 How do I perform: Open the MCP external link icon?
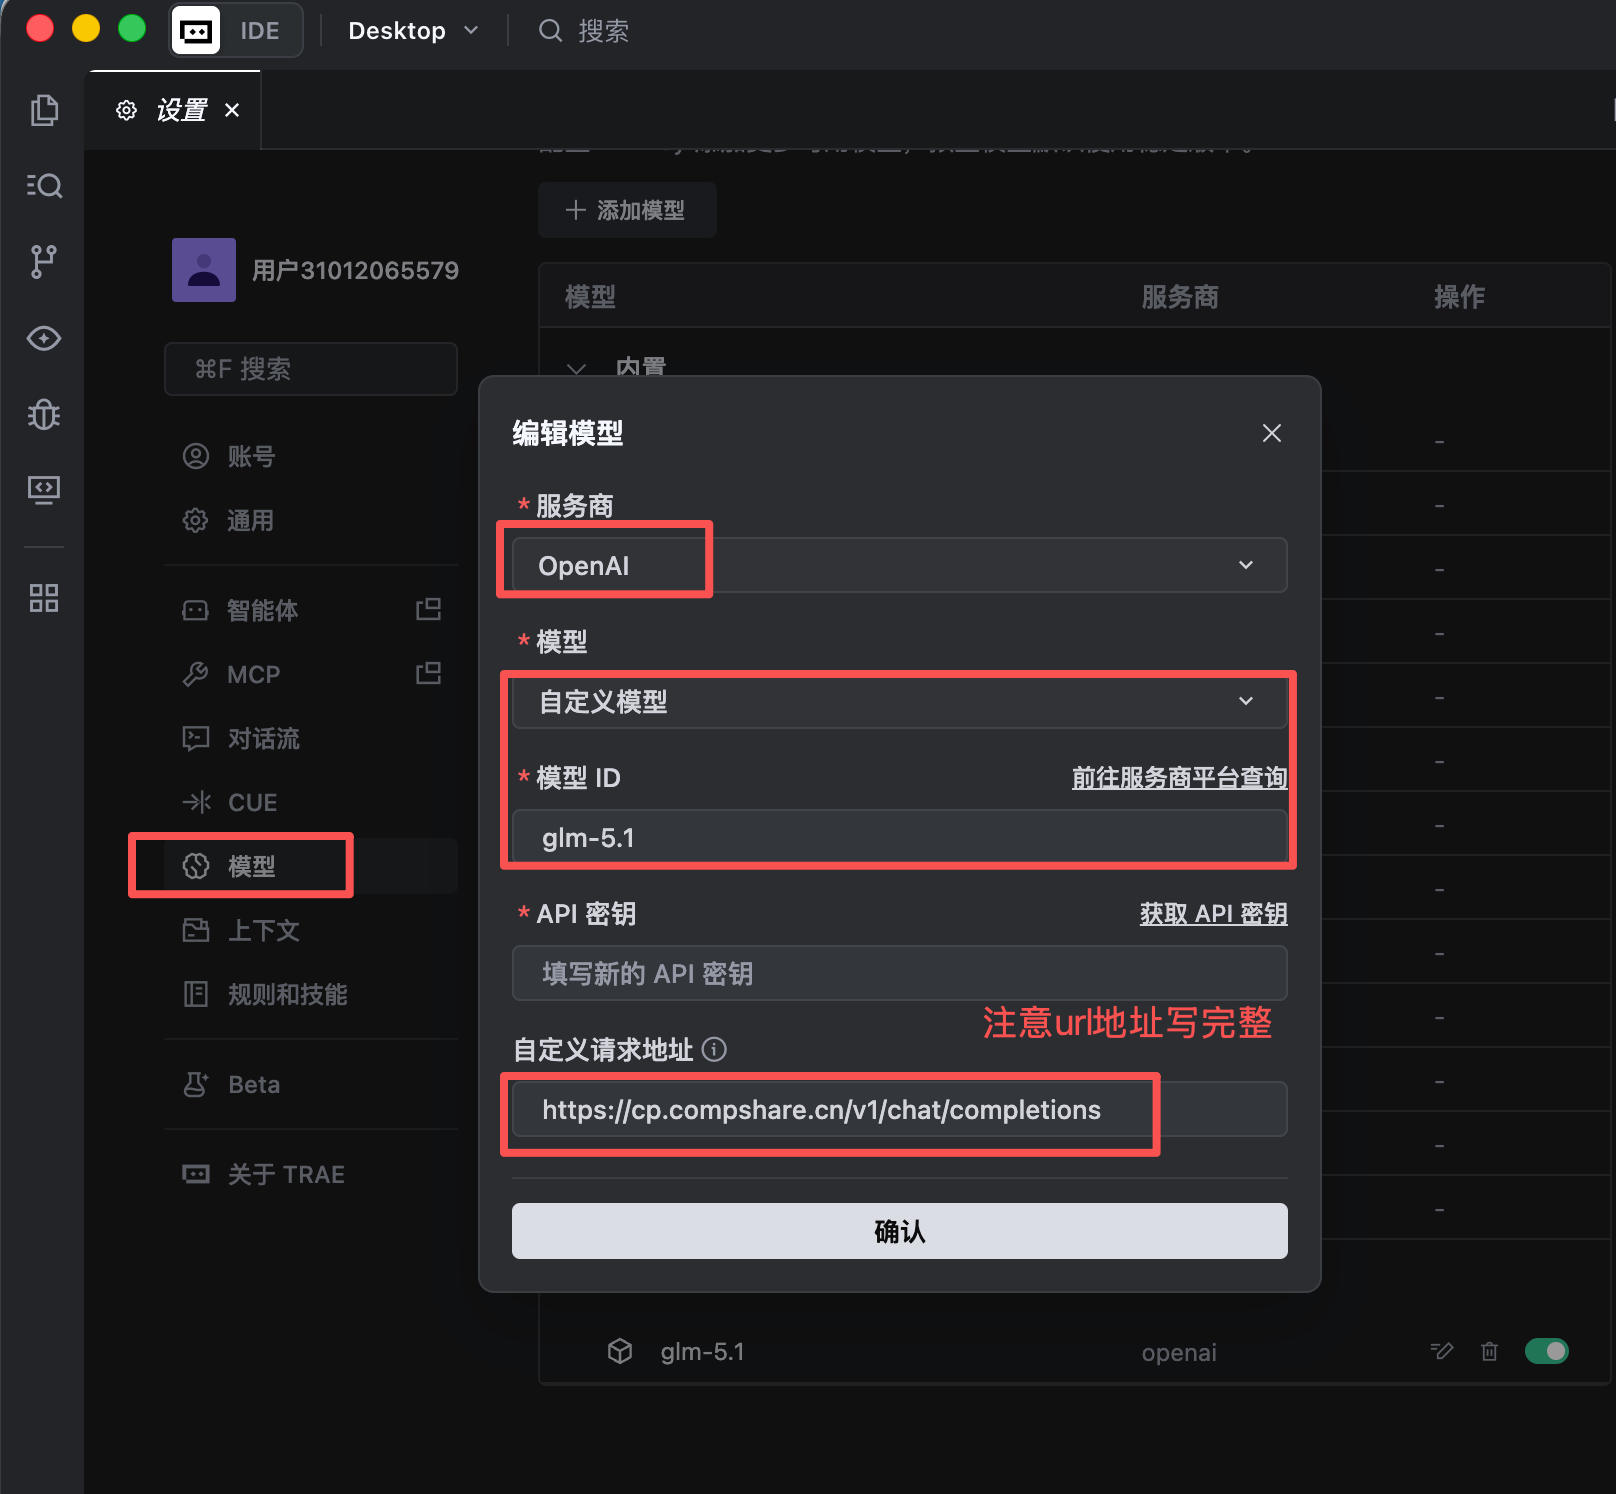(x=429, y=673)
